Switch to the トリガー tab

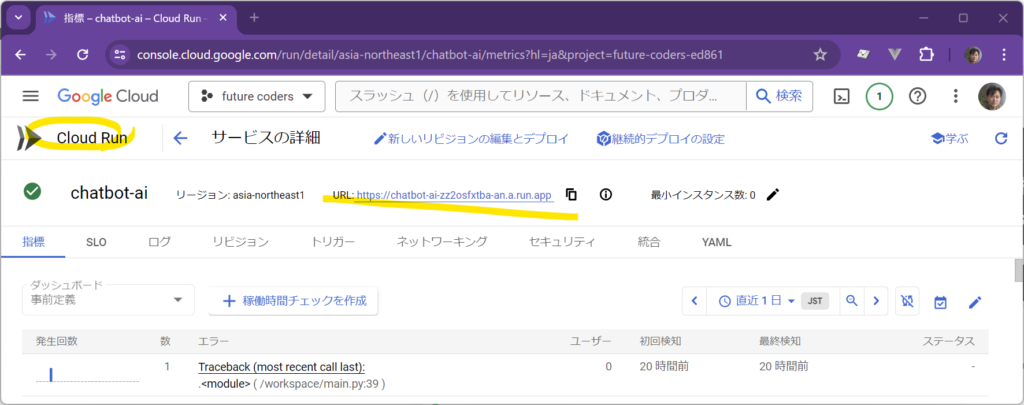(333, 242)
